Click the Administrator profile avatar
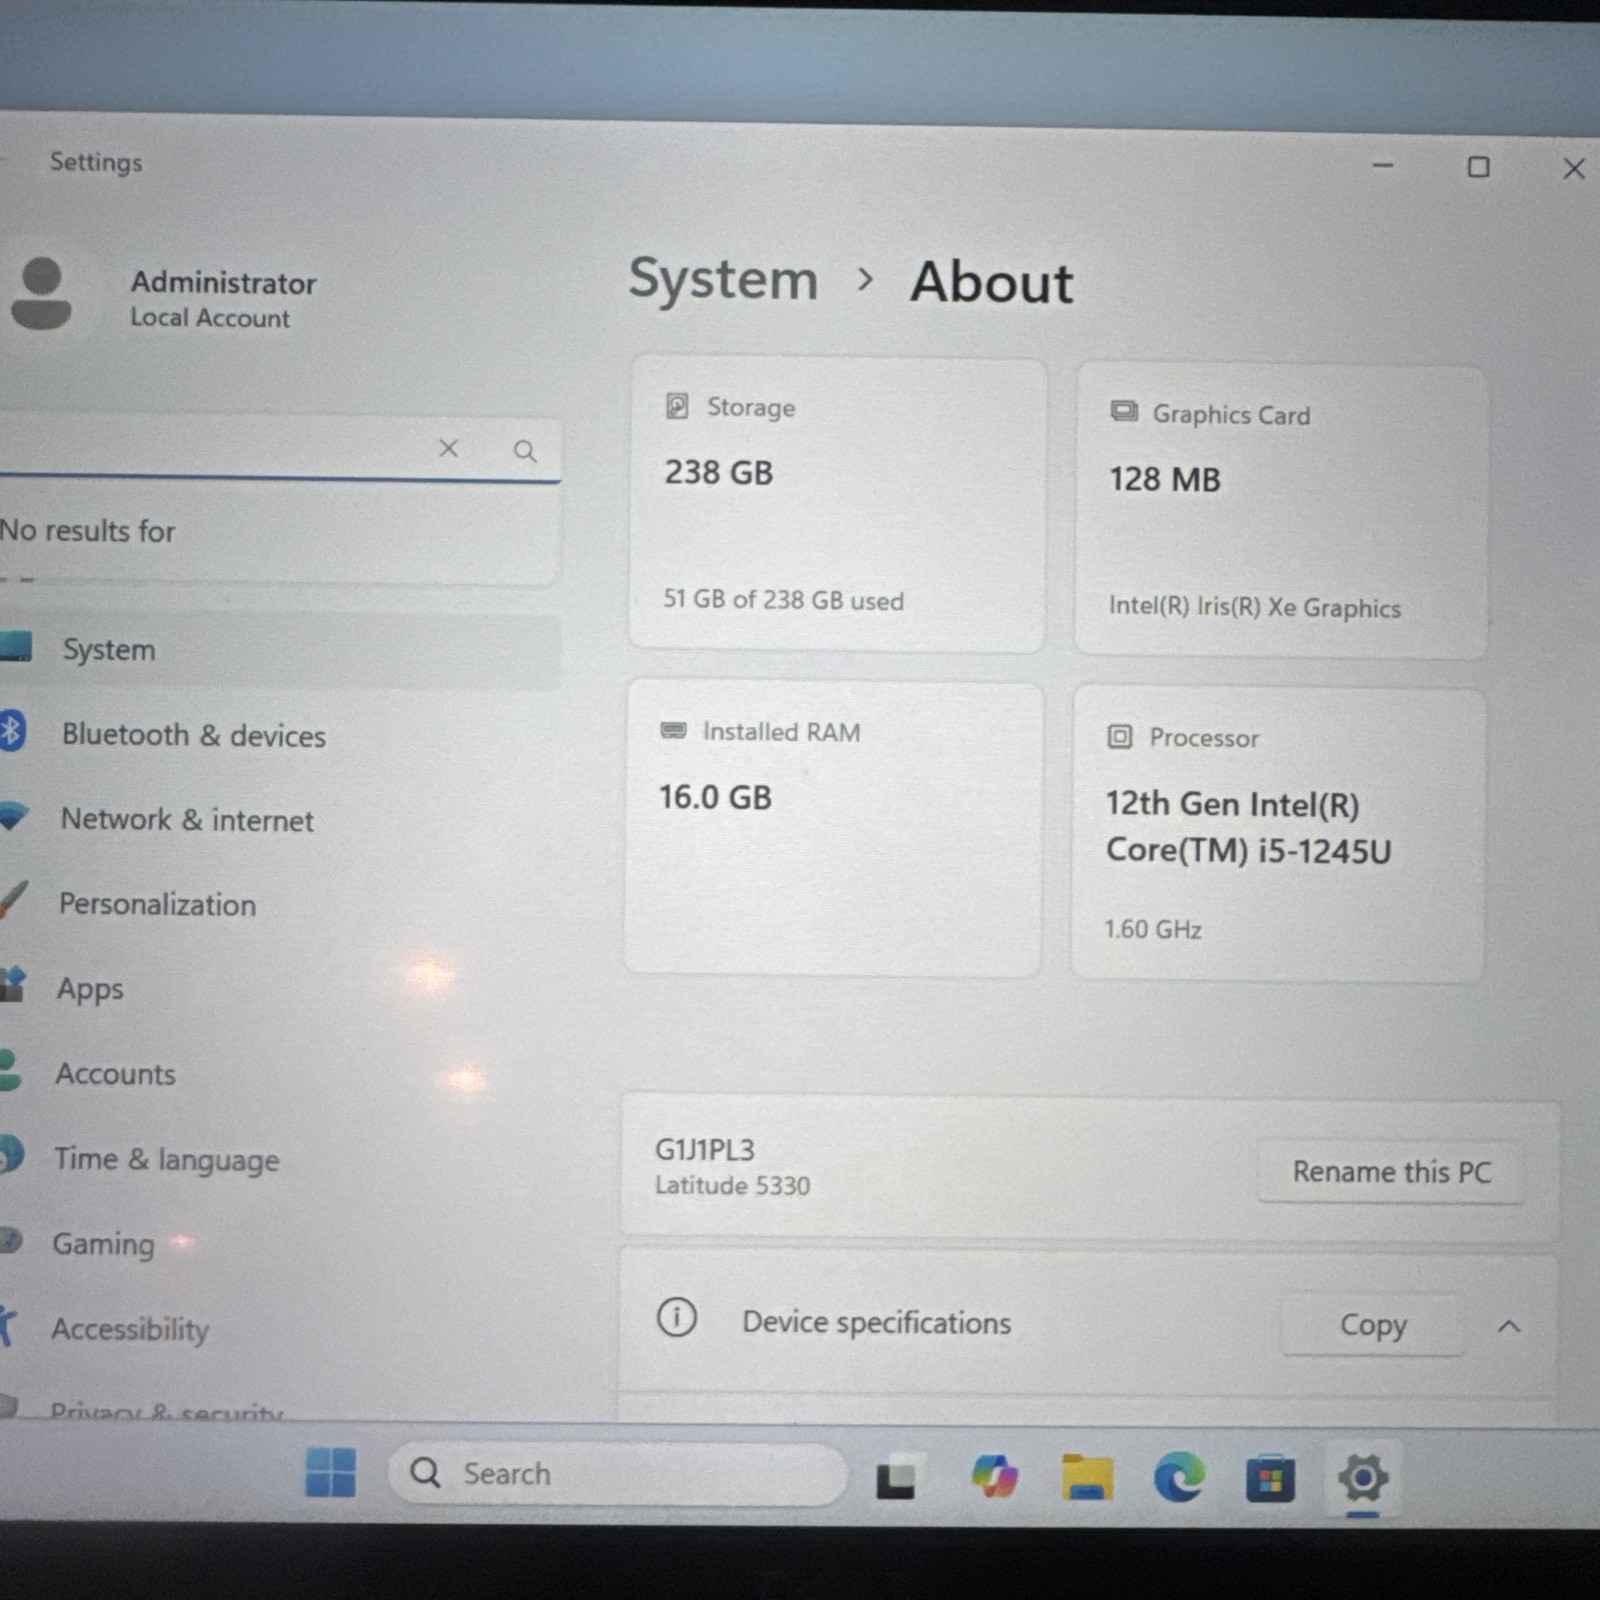This screenshot has height=1600, width=1600. coord(42,294)
